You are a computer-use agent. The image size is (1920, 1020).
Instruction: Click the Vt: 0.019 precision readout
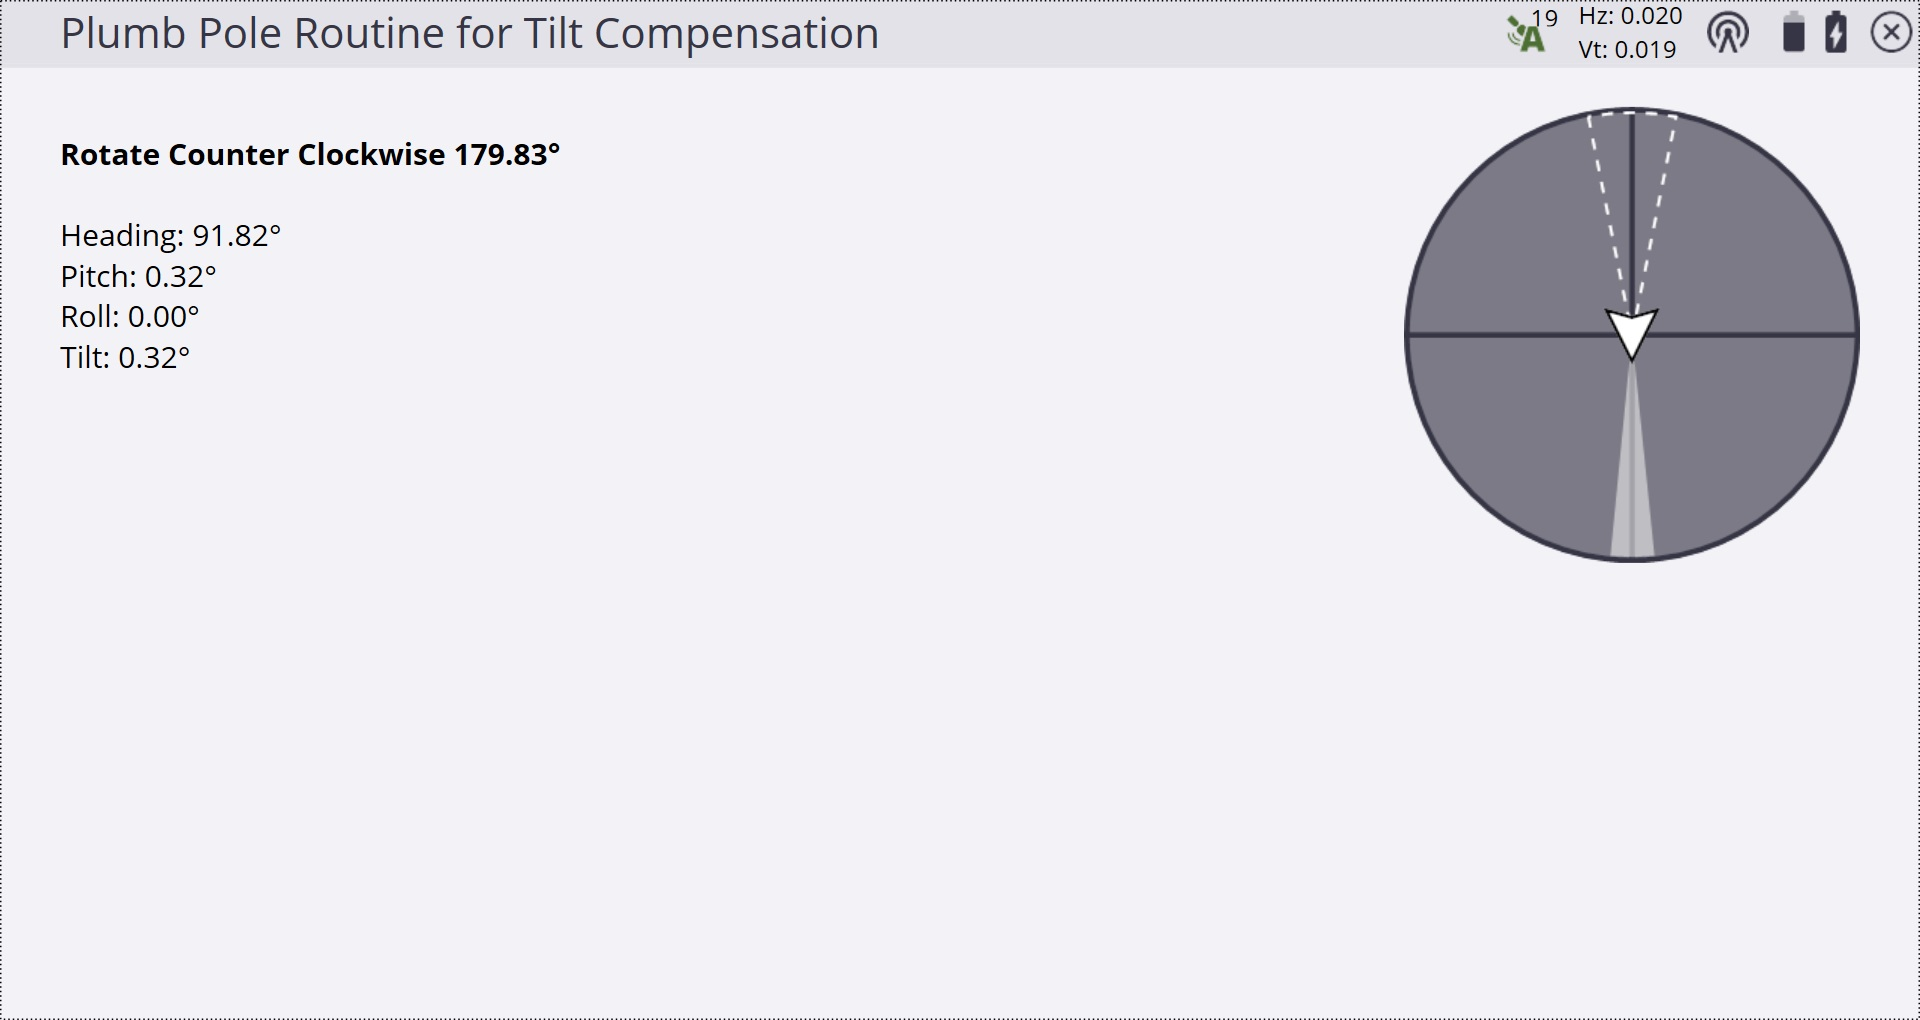coord(1627,50)
